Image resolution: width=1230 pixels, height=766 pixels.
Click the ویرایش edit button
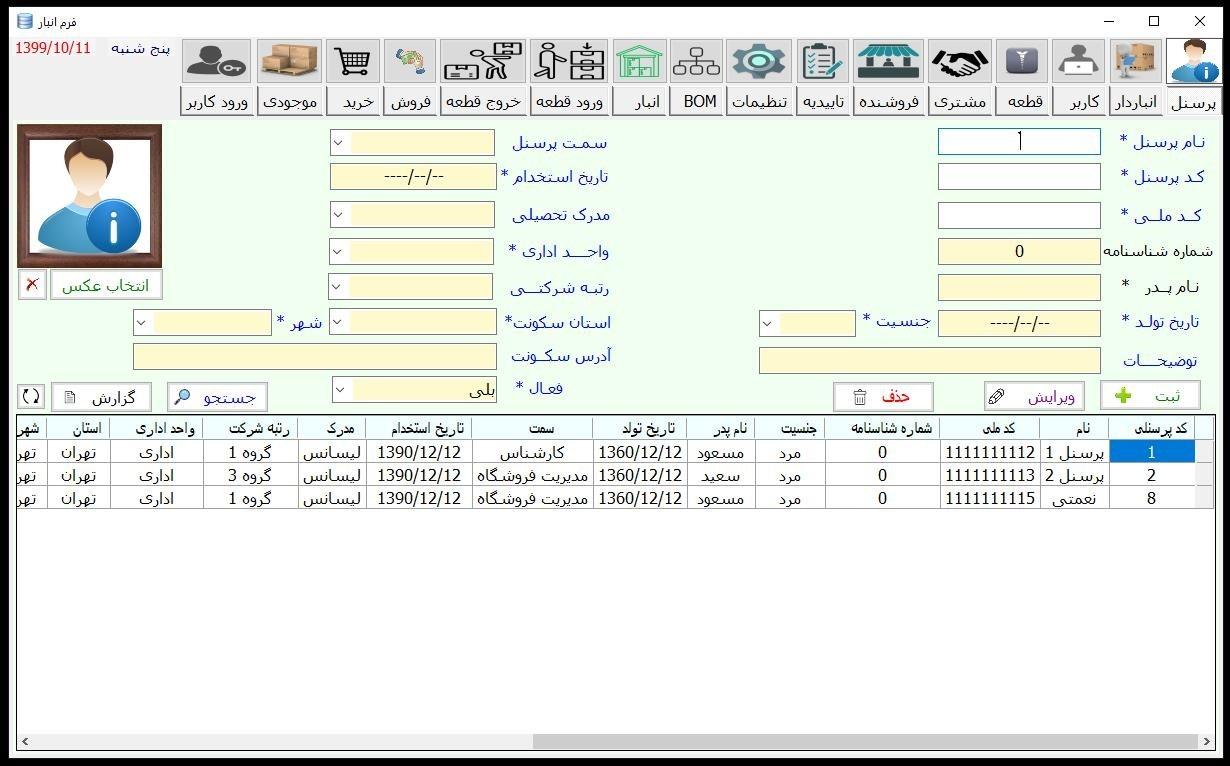click(x=1034, y=397)
